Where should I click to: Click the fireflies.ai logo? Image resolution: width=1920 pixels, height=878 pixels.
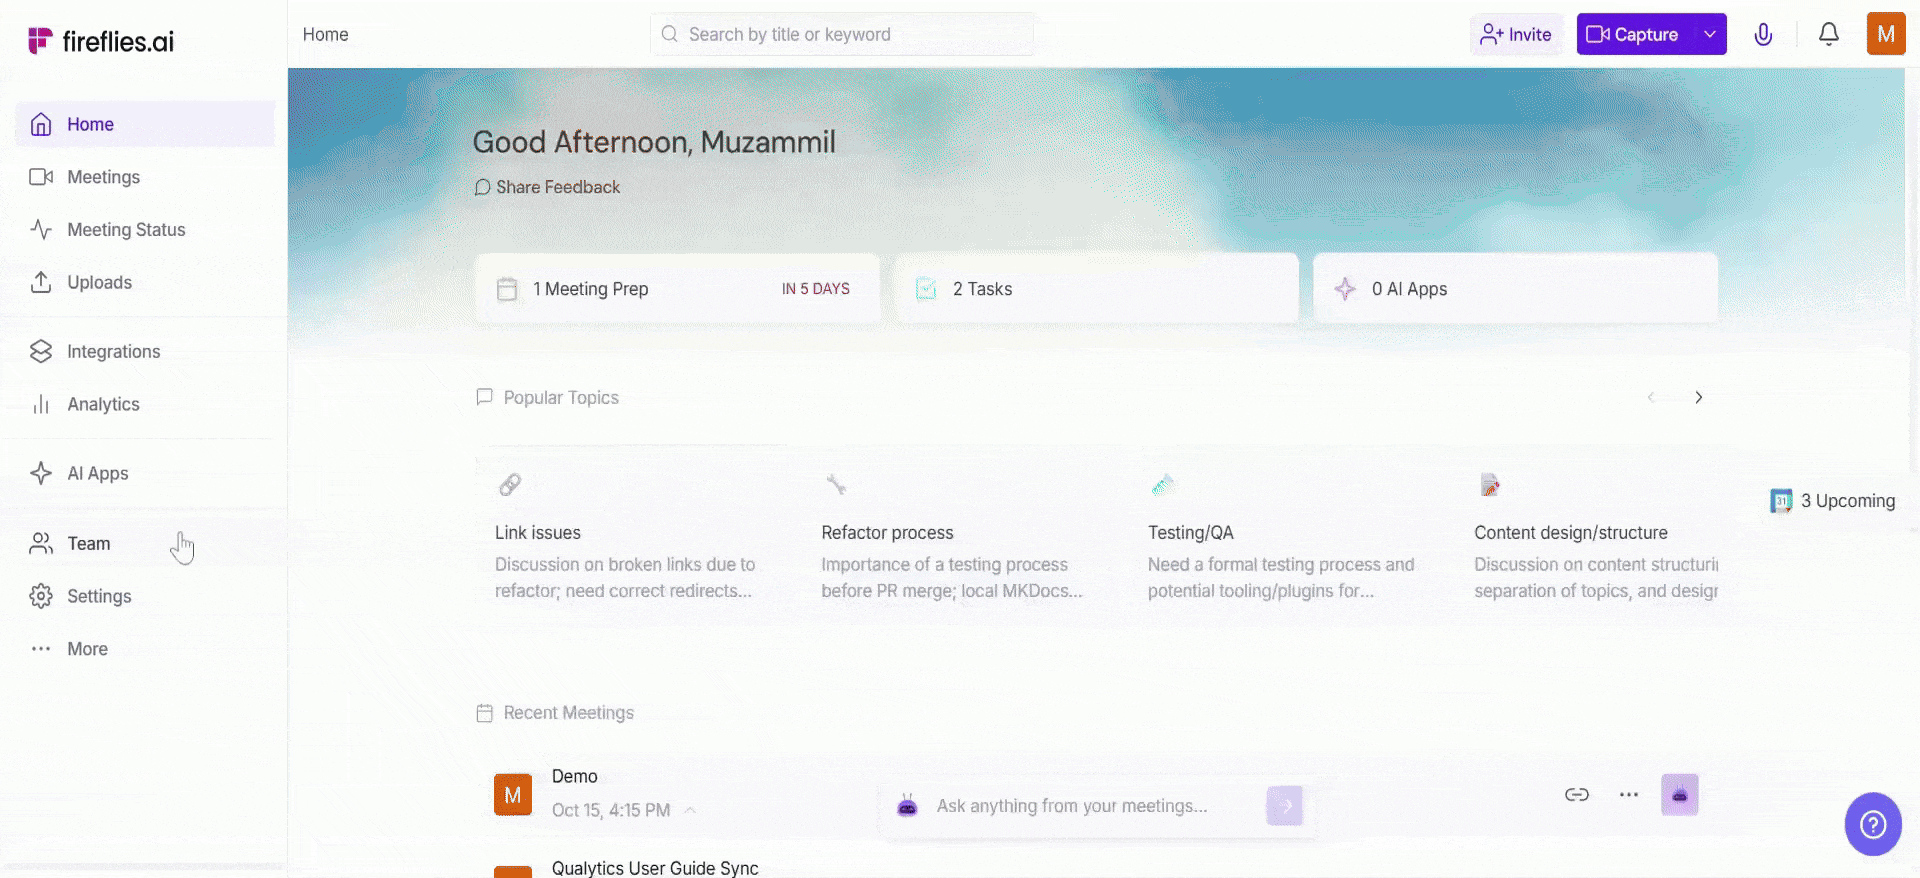point(101,41)
